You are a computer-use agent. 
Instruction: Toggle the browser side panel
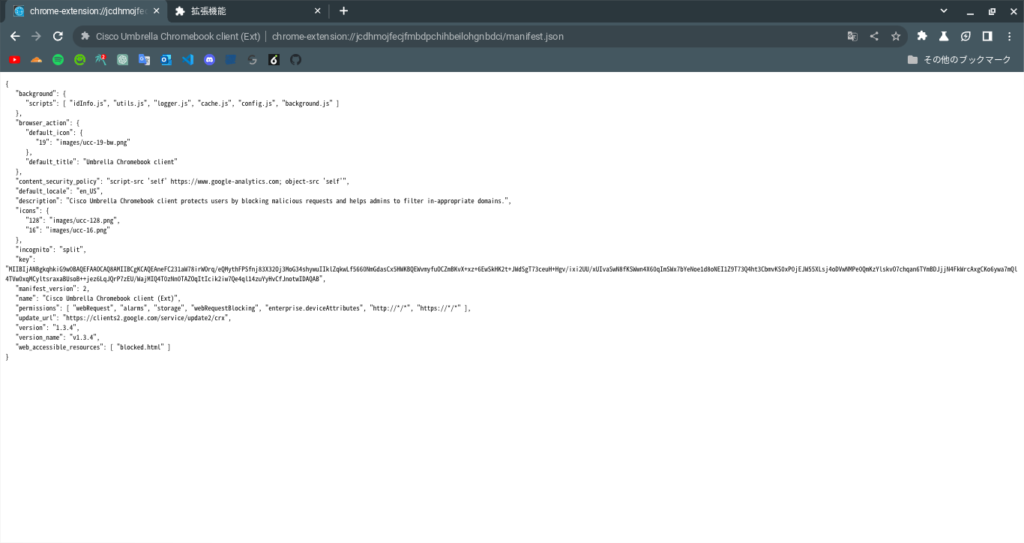(x=987, y=36)
